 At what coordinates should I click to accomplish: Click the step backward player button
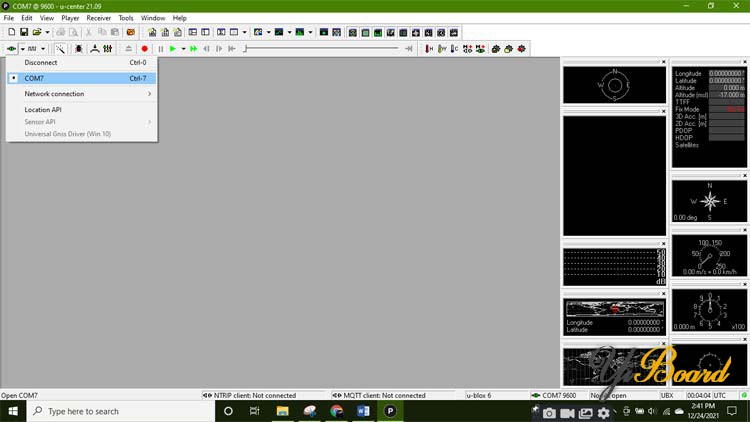206,48
